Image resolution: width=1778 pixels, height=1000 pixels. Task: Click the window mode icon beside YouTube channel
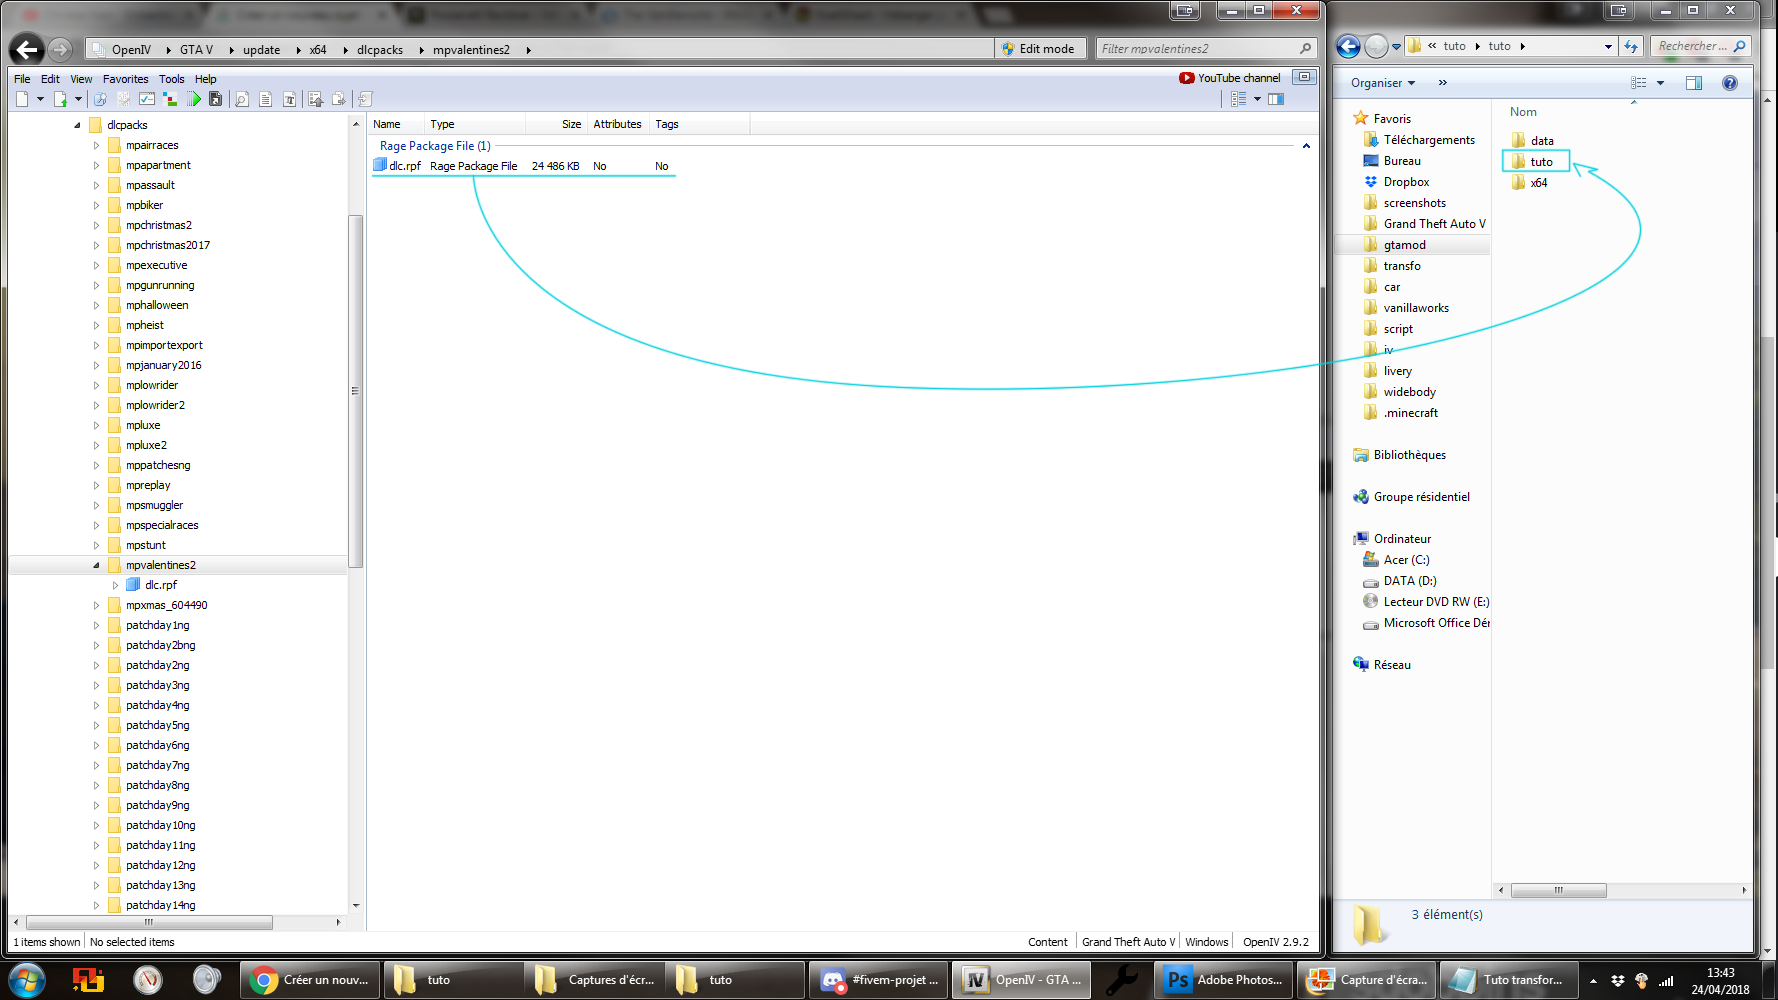[x=1304, y=77]
